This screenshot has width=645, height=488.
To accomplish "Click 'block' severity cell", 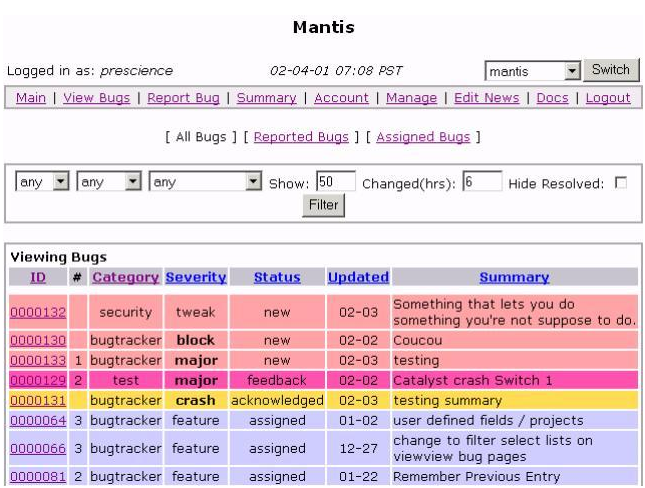I will (196, 340).
